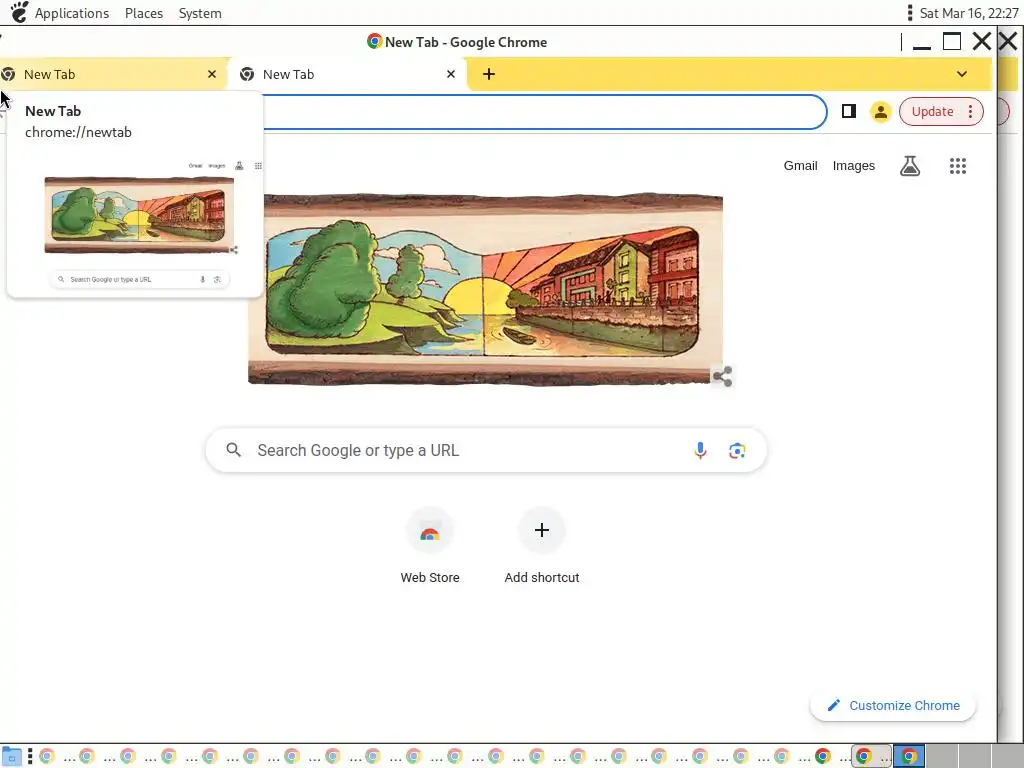
Task: Open the Gmail link
Action: (x=800, y=166)
